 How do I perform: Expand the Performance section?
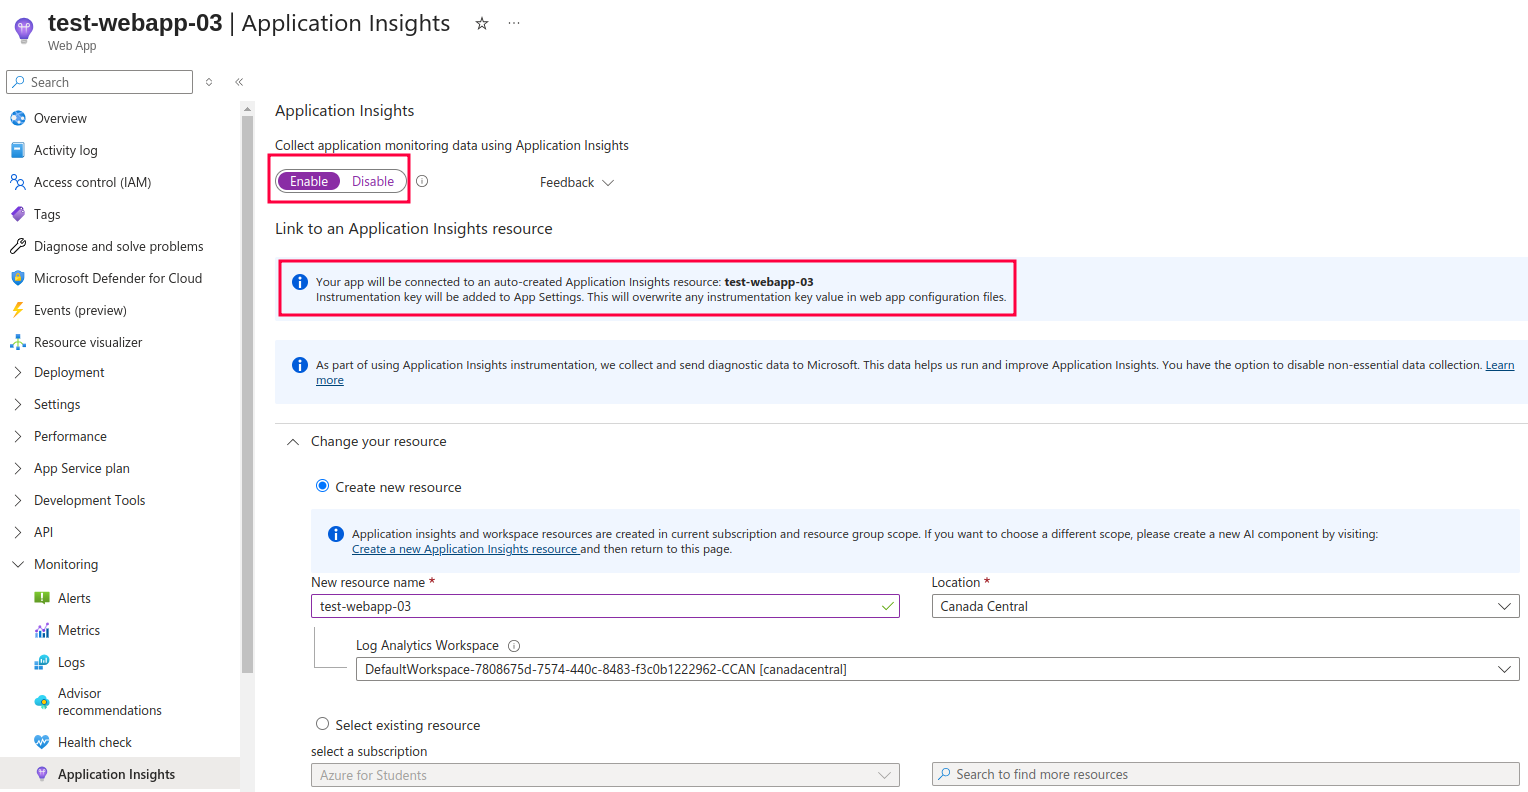coord(18,436)
